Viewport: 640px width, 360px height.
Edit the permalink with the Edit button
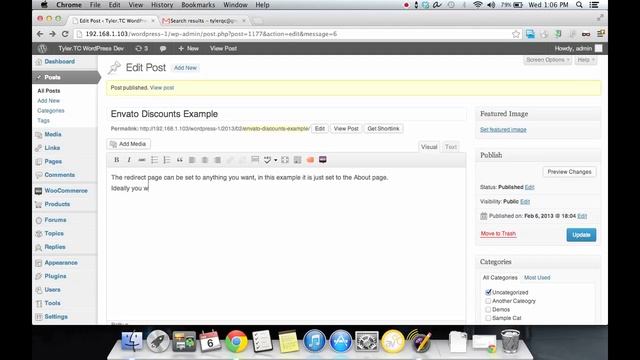(x=320, y=129)
